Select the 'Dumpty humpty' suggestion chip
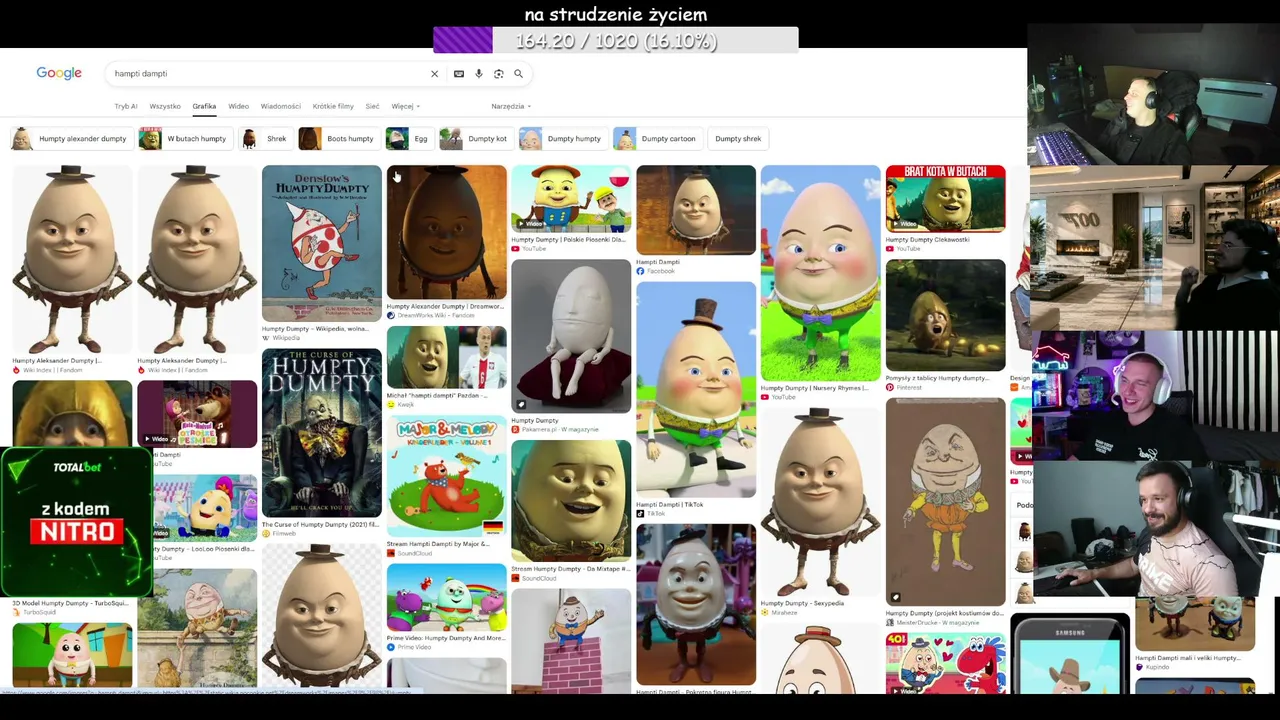1280x720 pixels. (x=562, y=139)
